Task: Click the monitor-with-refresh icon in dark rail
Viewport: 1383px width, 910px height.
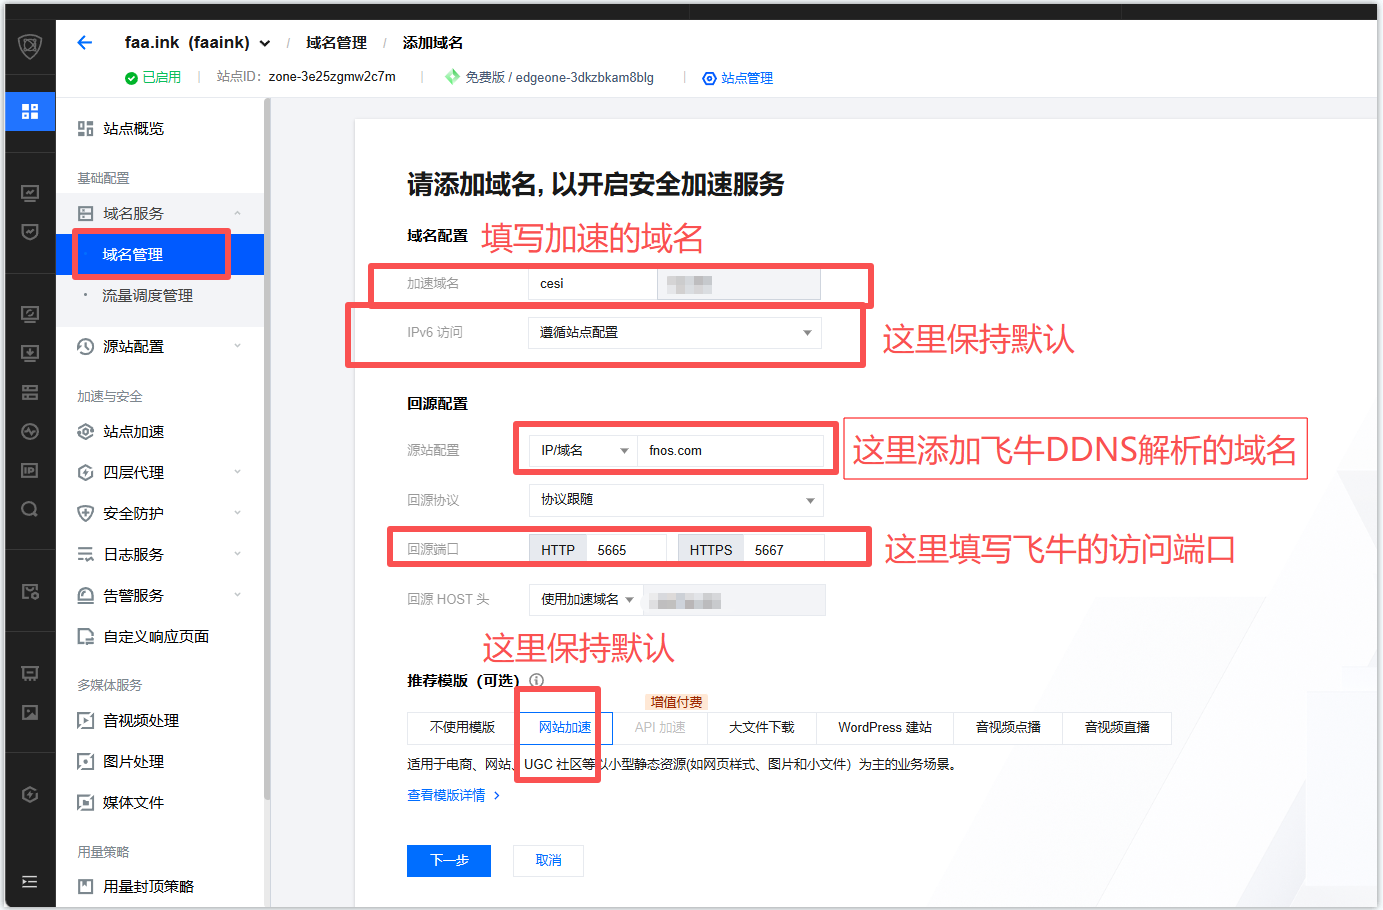Action: (x=30, y=314)
